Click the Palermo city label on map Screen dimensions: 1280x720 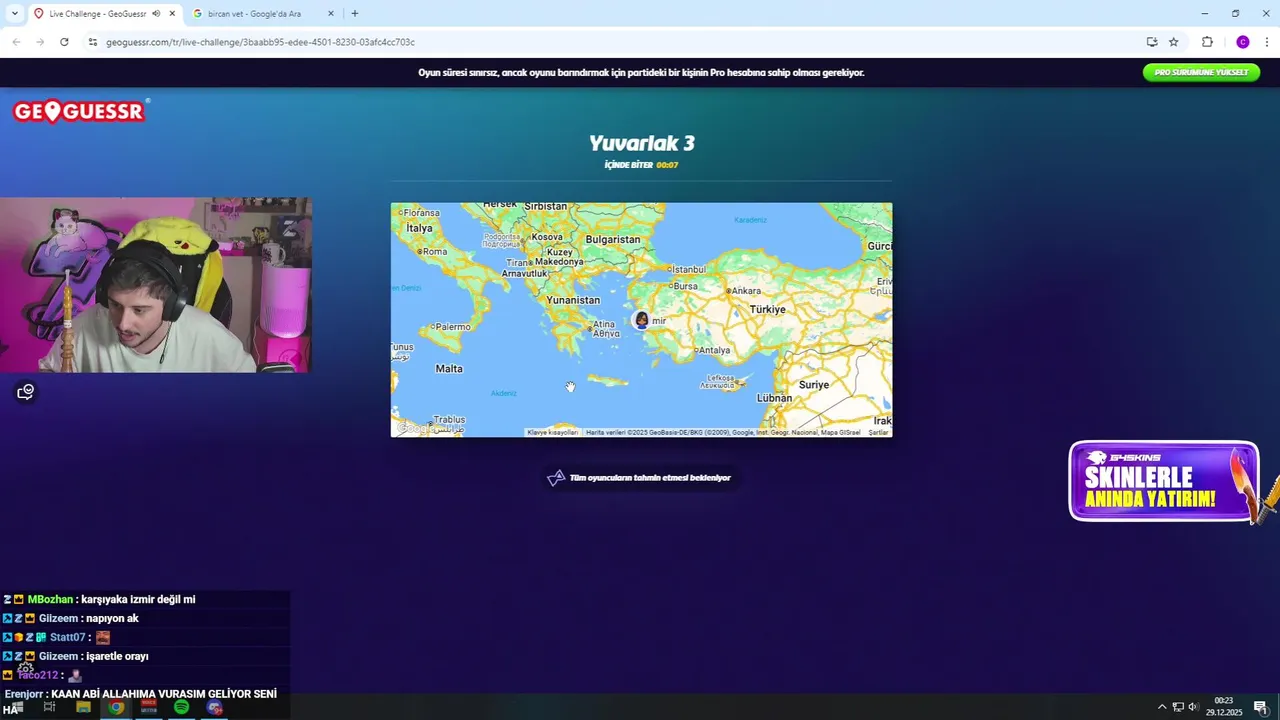[452, 327]
